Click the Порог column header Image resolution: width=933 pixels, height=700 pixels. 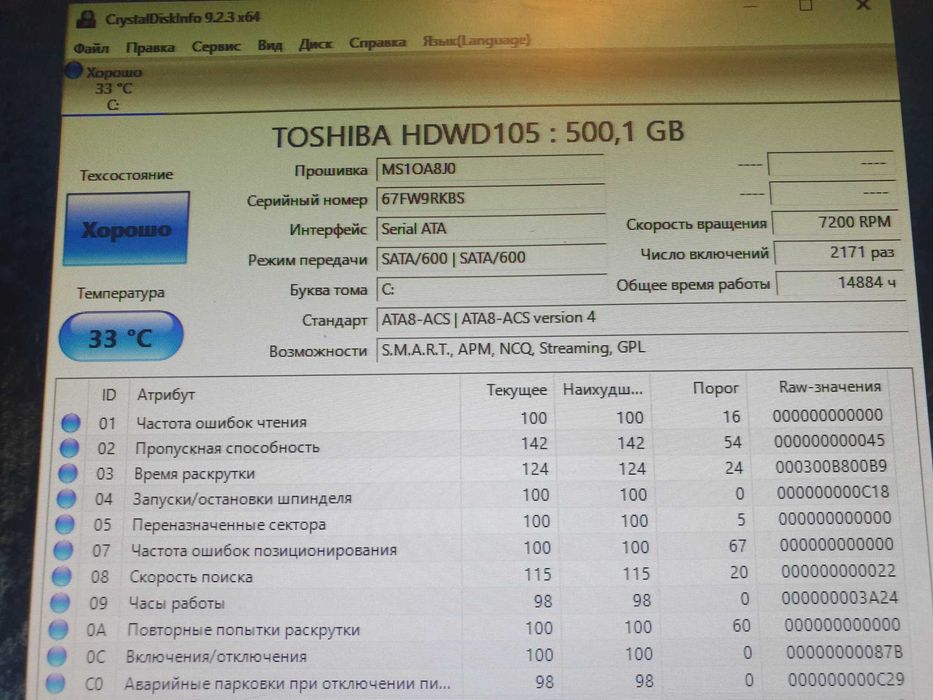pyautogui.click(x=715, y=389)
